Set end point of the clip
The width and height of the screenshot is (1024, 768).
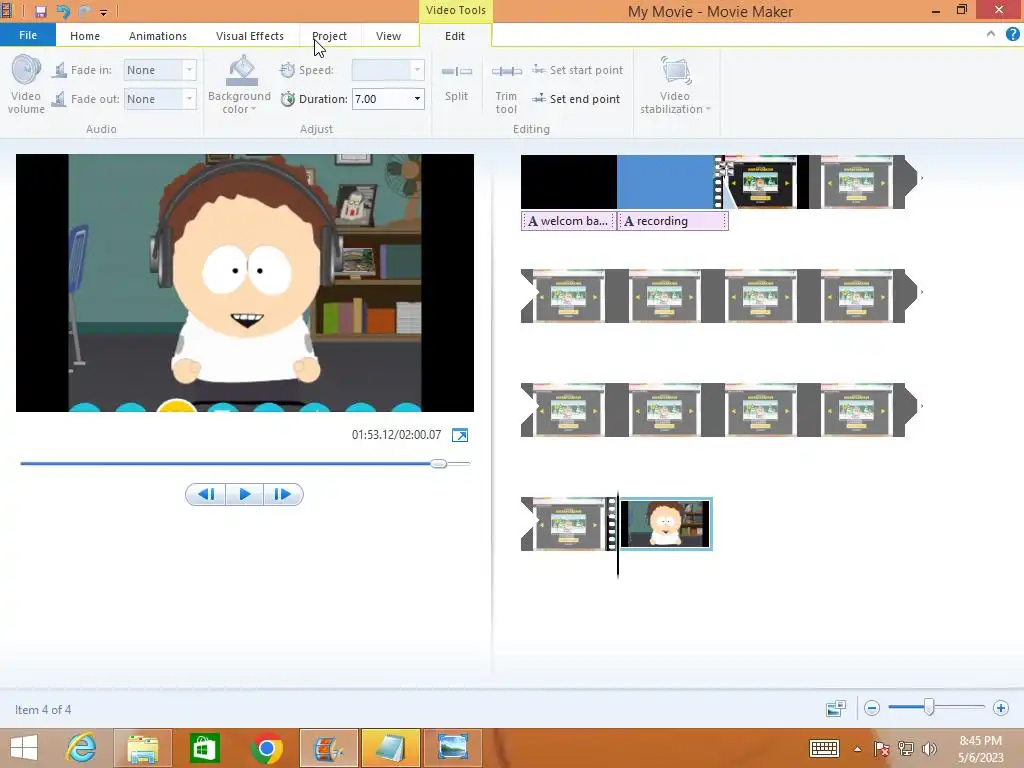[576, 99]
